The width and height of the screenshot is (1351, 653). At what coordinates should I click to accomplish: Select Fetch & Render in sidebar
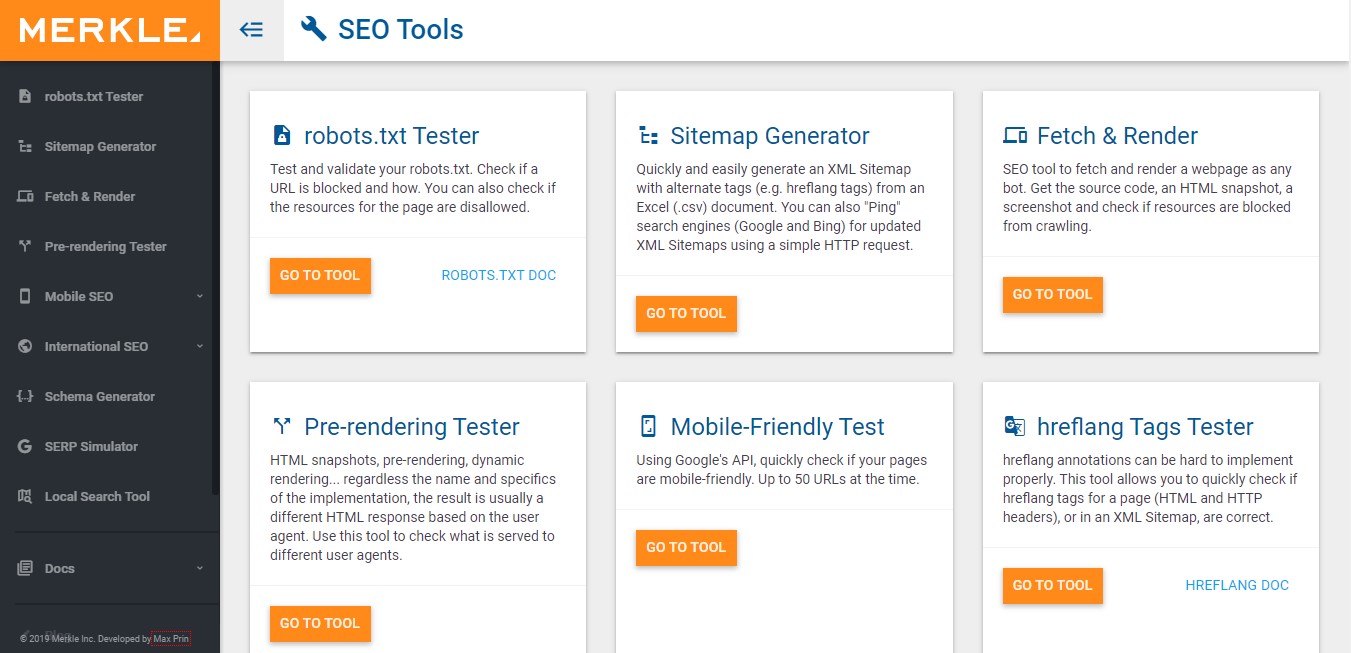[x=90, y=196]
